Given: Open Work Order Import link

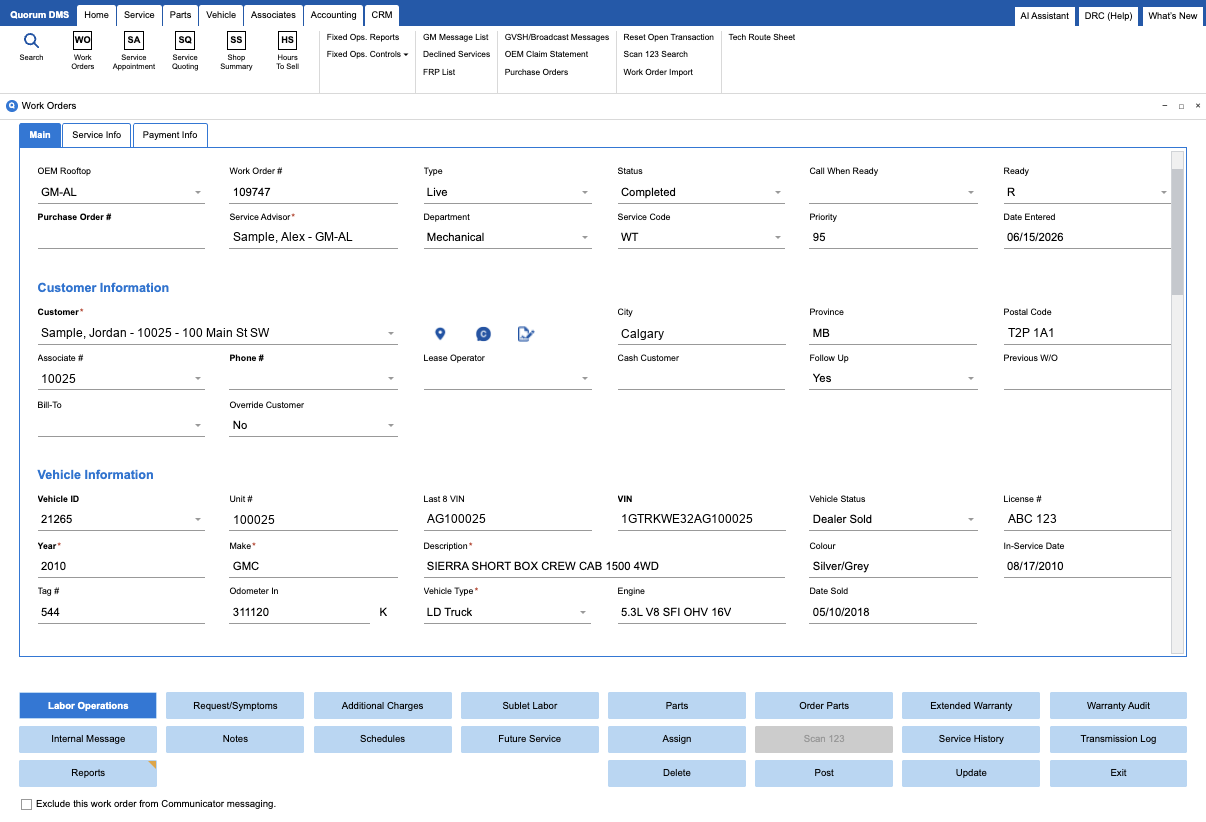Looking at the screenshot, I should pos(658,72).
